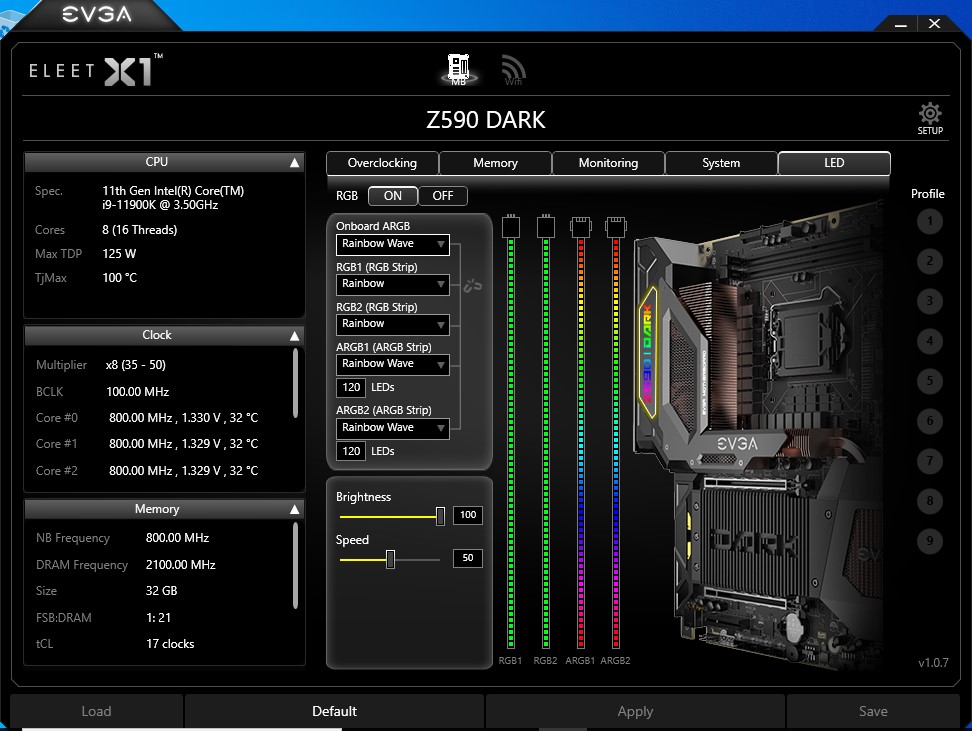This screenshot has height=731, width=972.
Task: Click the Brightness value box showing 100
Action: pyautogui.click(x=468, y=515)
